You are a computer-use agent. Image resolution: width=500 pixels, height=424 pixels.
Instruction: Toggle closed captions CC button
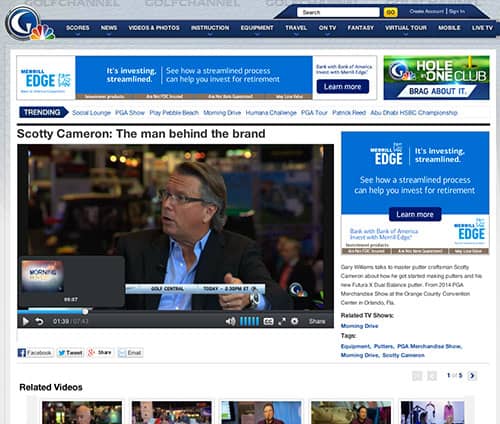[268, 321]
